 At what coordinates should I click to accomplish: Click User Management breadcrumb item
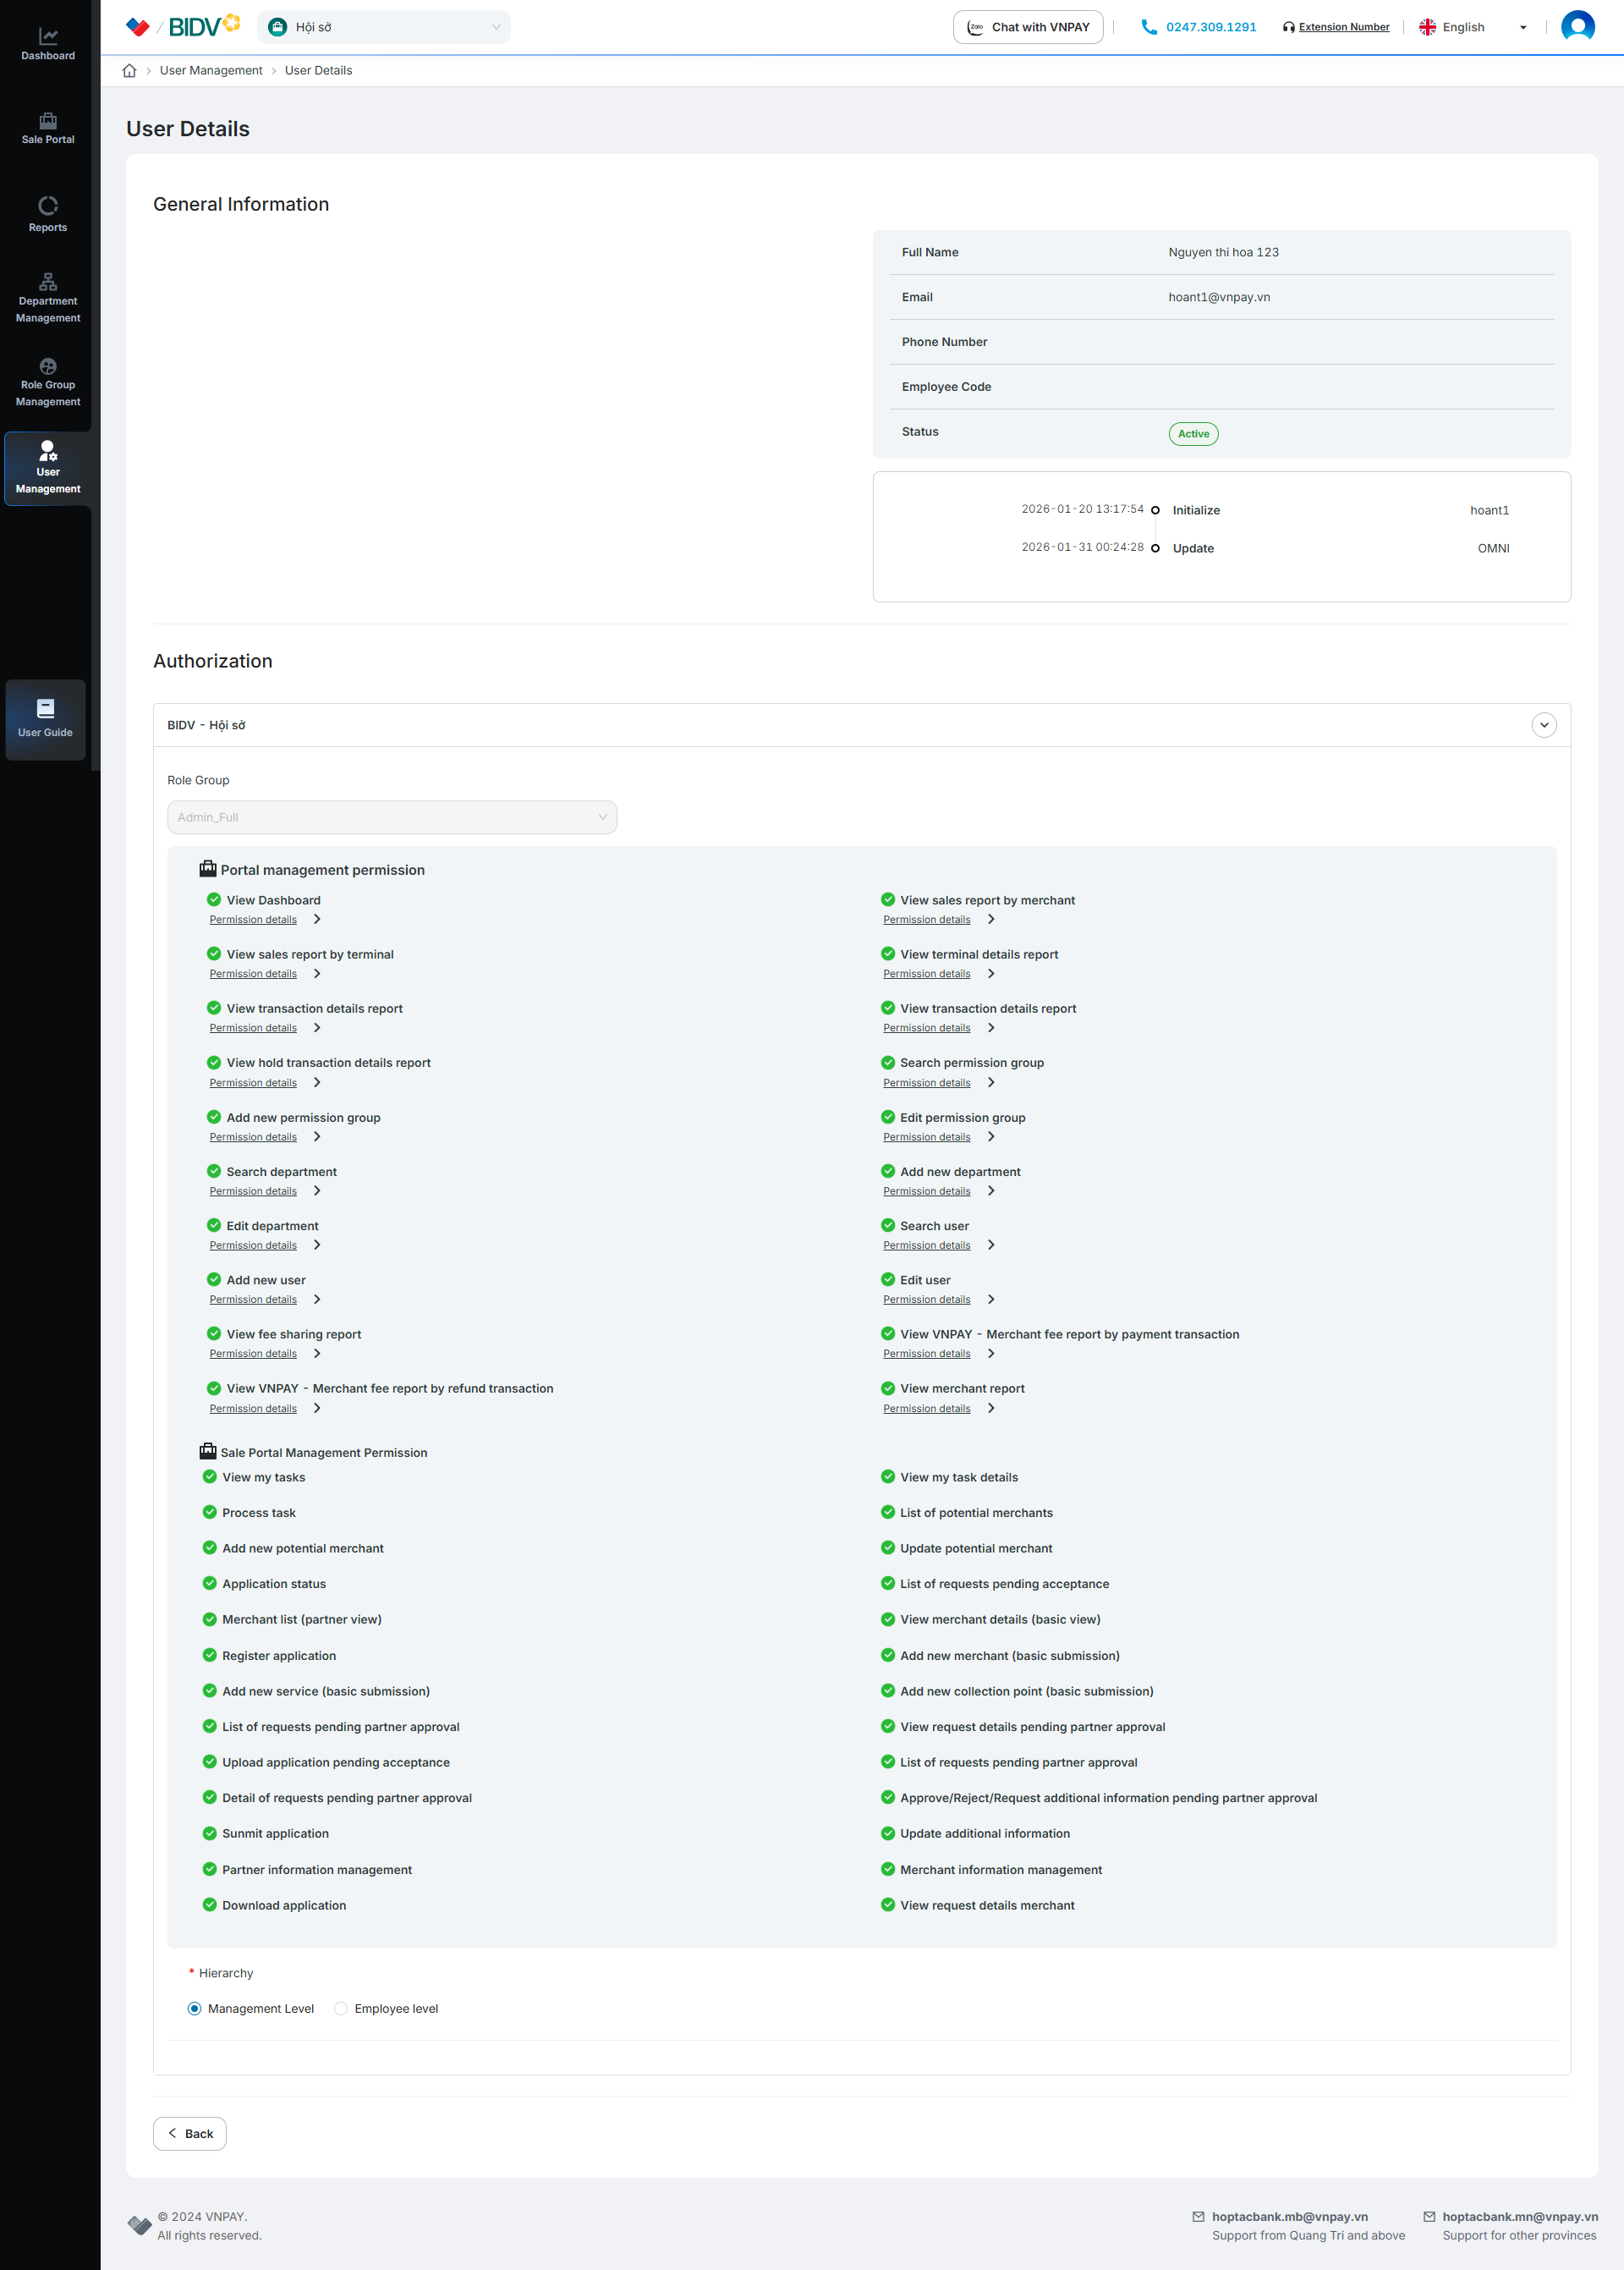(x=211, y=71)
